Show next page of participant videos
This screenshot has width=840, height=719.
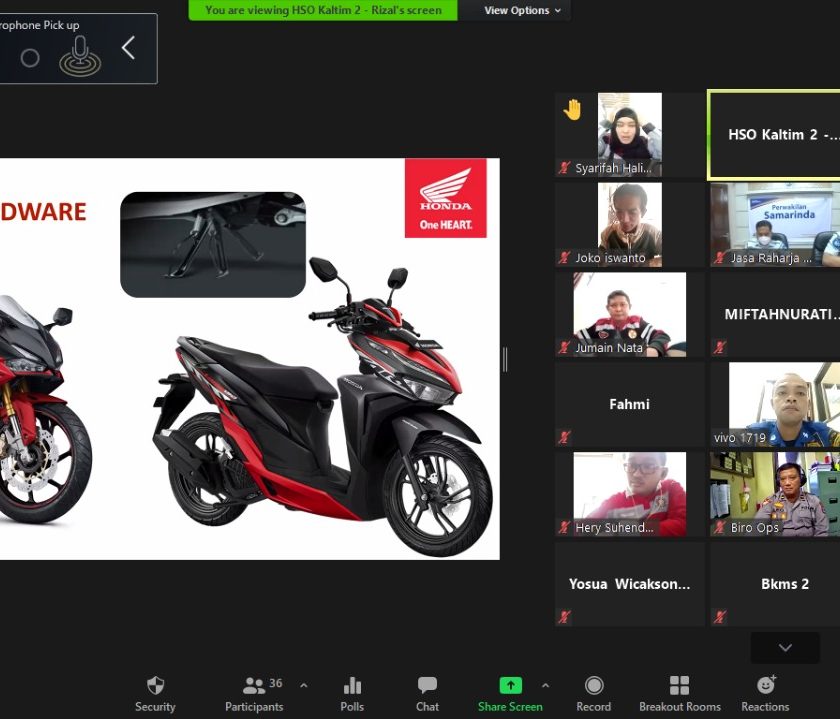pos(785,648)
